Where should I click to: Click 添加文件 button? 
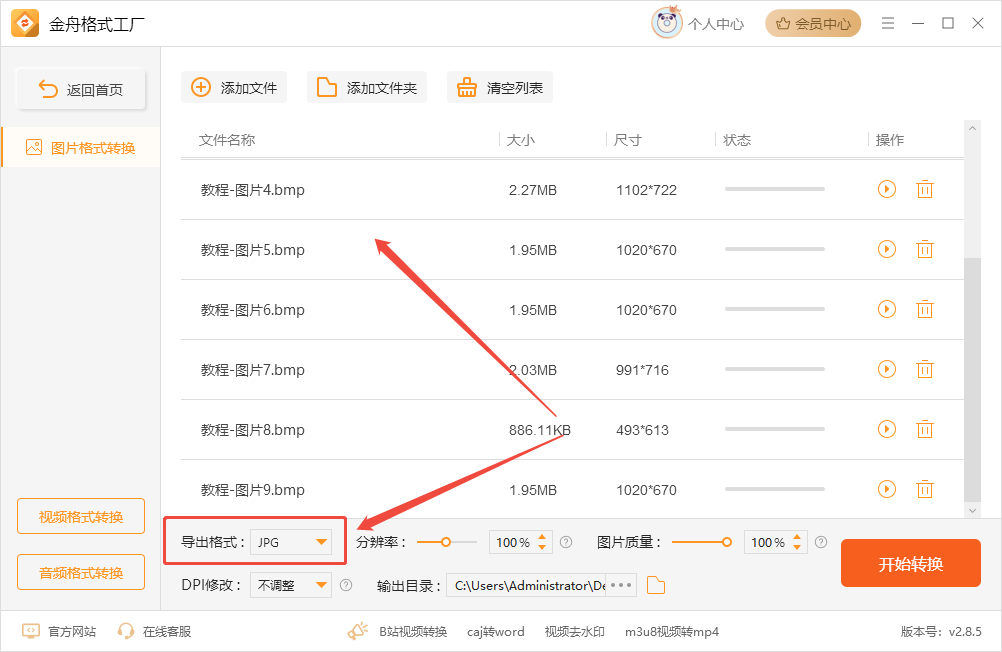coord(234,88)
